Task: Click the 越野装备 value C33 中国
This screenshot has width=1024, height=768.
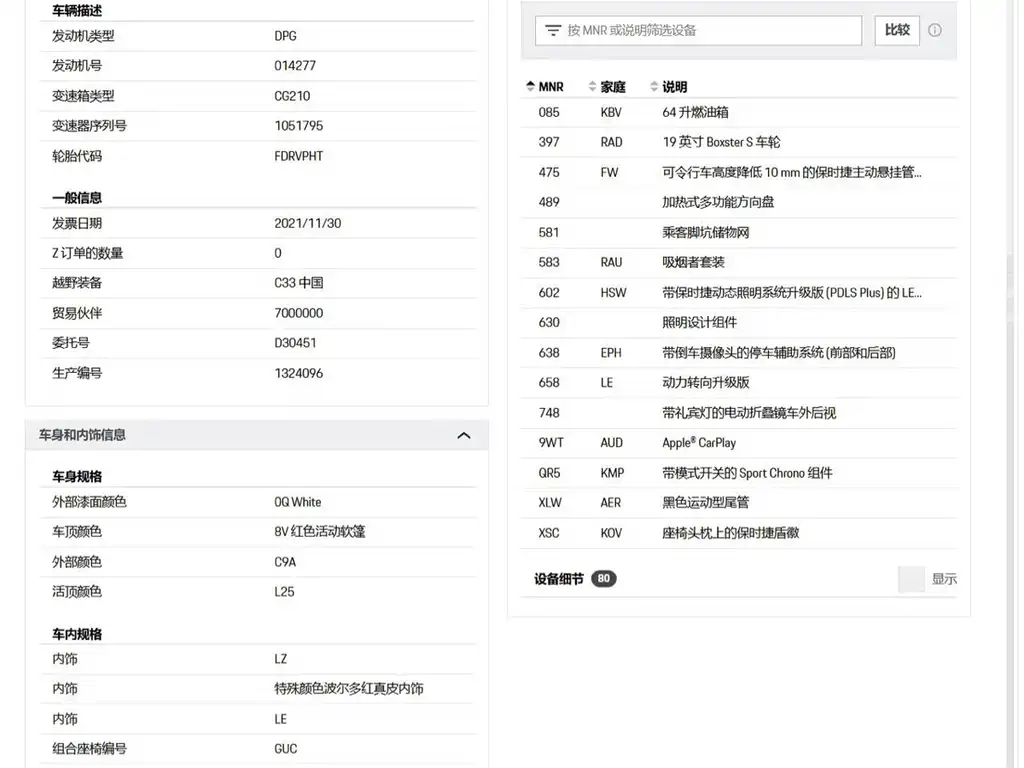Action: point(299,283)
